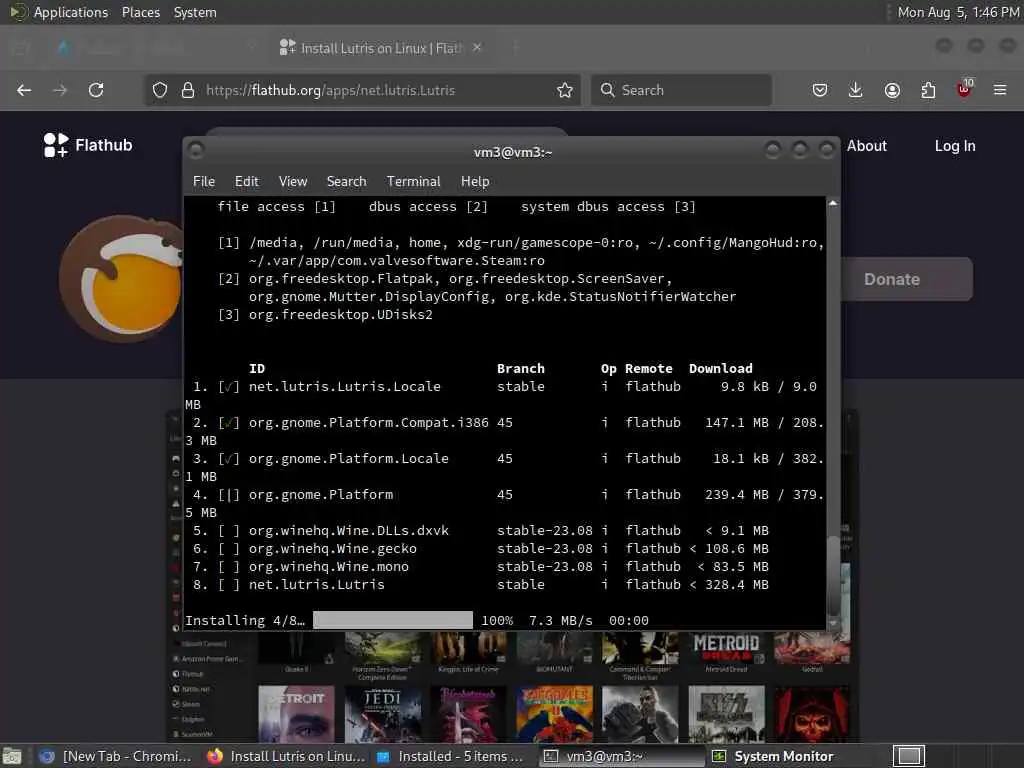Viewport: 1024px width, 768px height.
Task: Click the terminal installing progress bar
Action: click(392, 620)
